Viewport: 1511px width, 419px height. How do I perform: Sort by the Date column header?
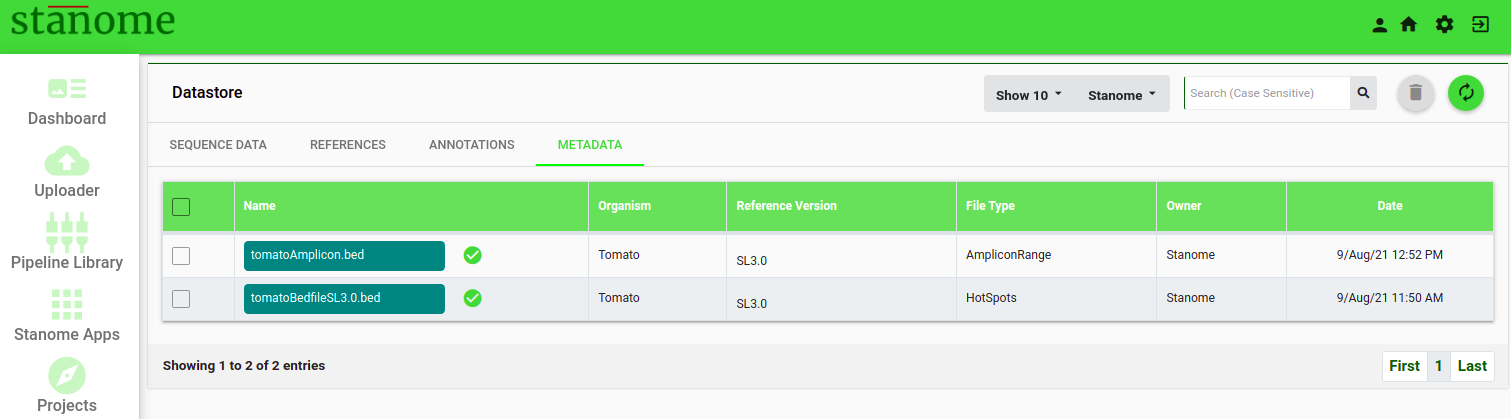point(1390,206)
